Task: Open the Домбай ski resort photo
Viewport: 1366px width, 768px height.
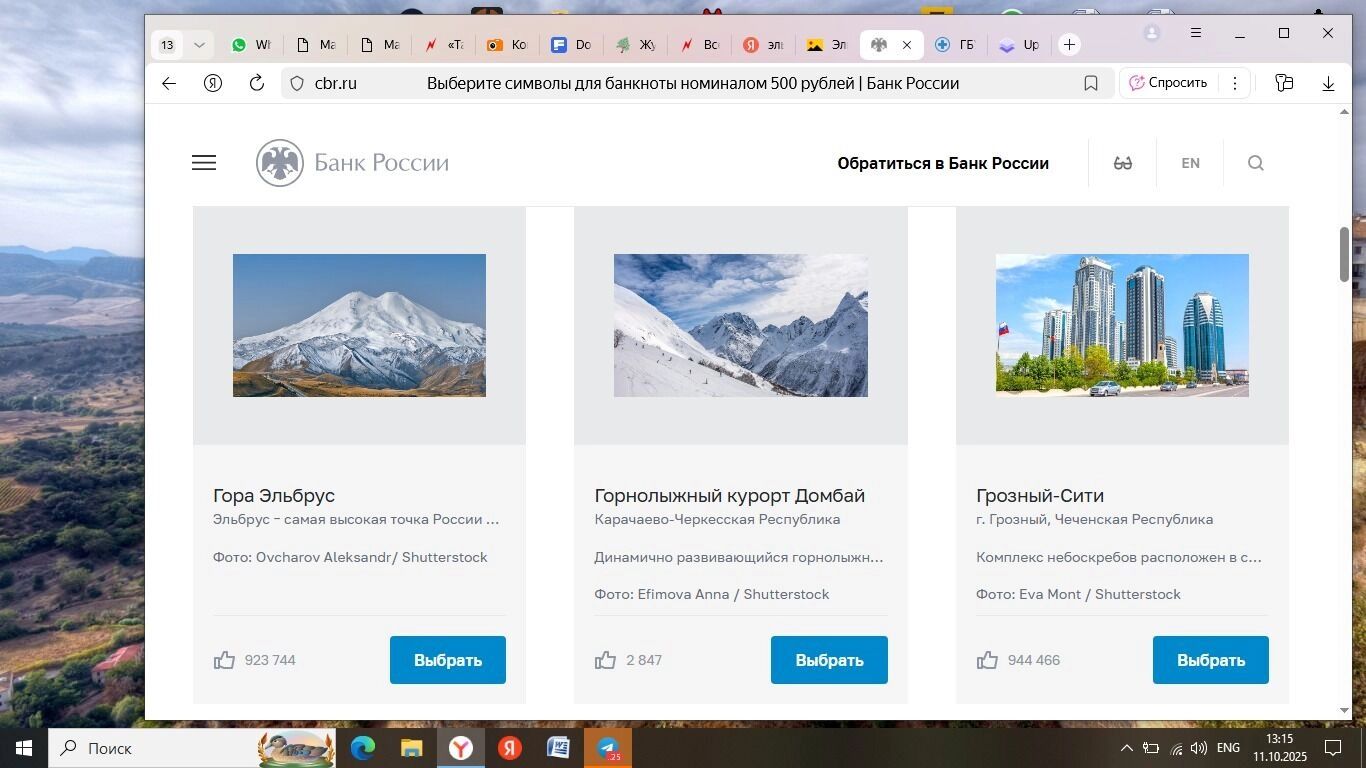Action: 740,325
